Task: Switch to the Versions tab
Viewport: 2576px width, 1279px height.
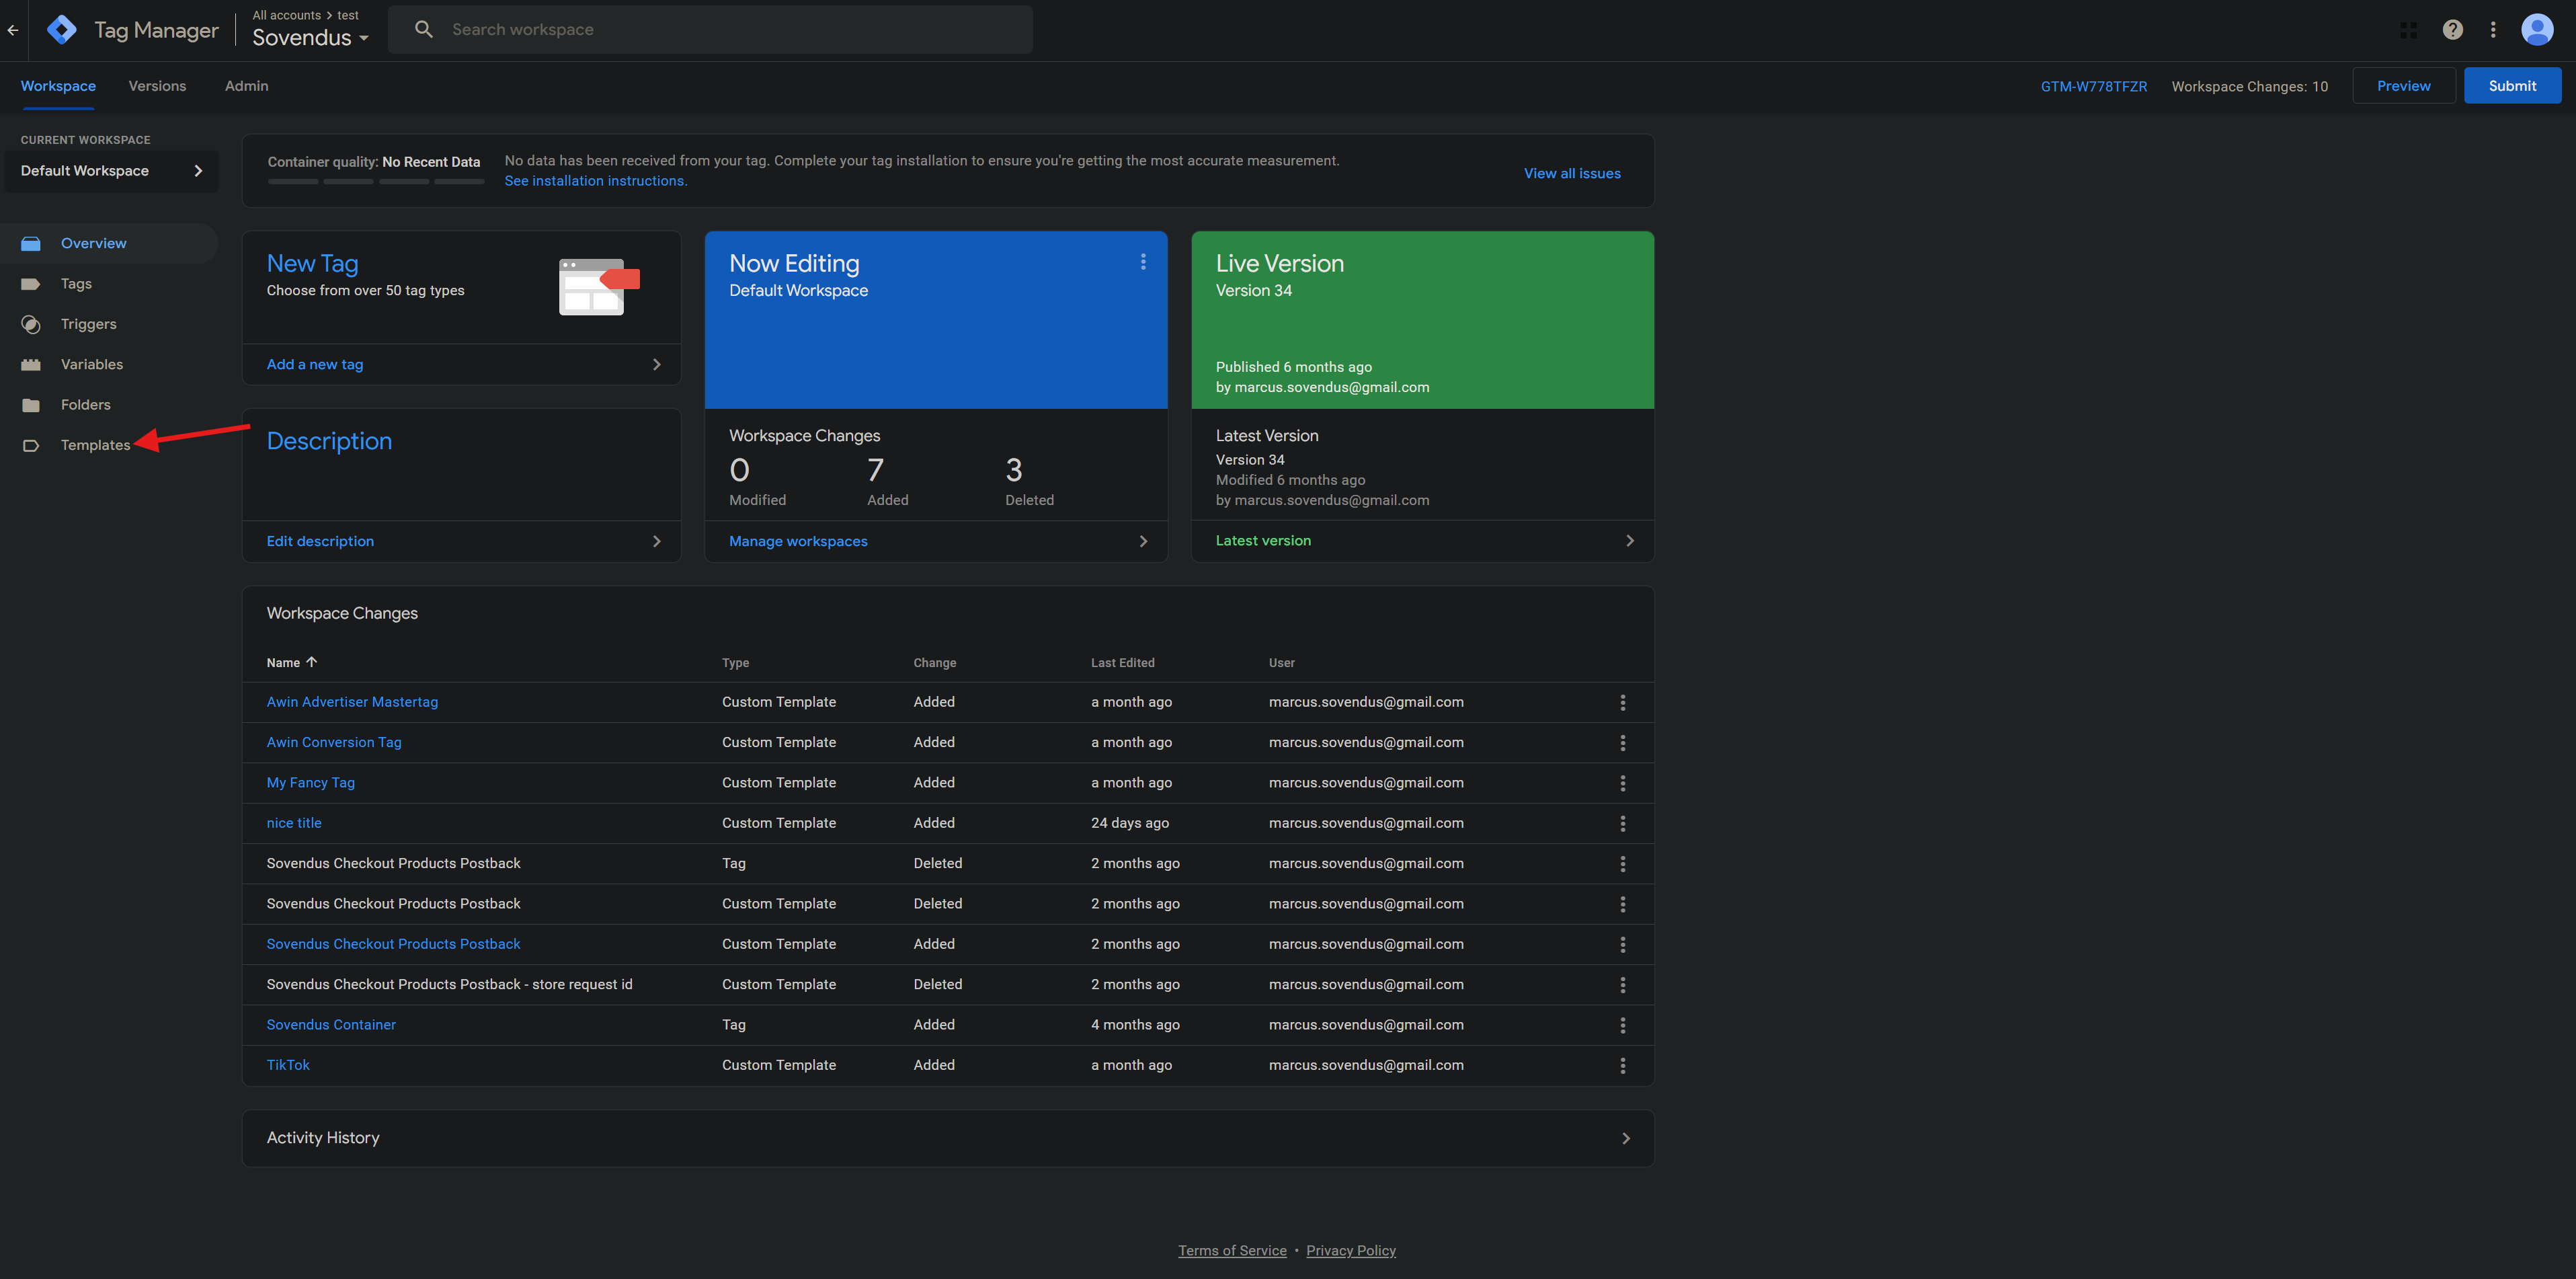Action: pos(157,86)
